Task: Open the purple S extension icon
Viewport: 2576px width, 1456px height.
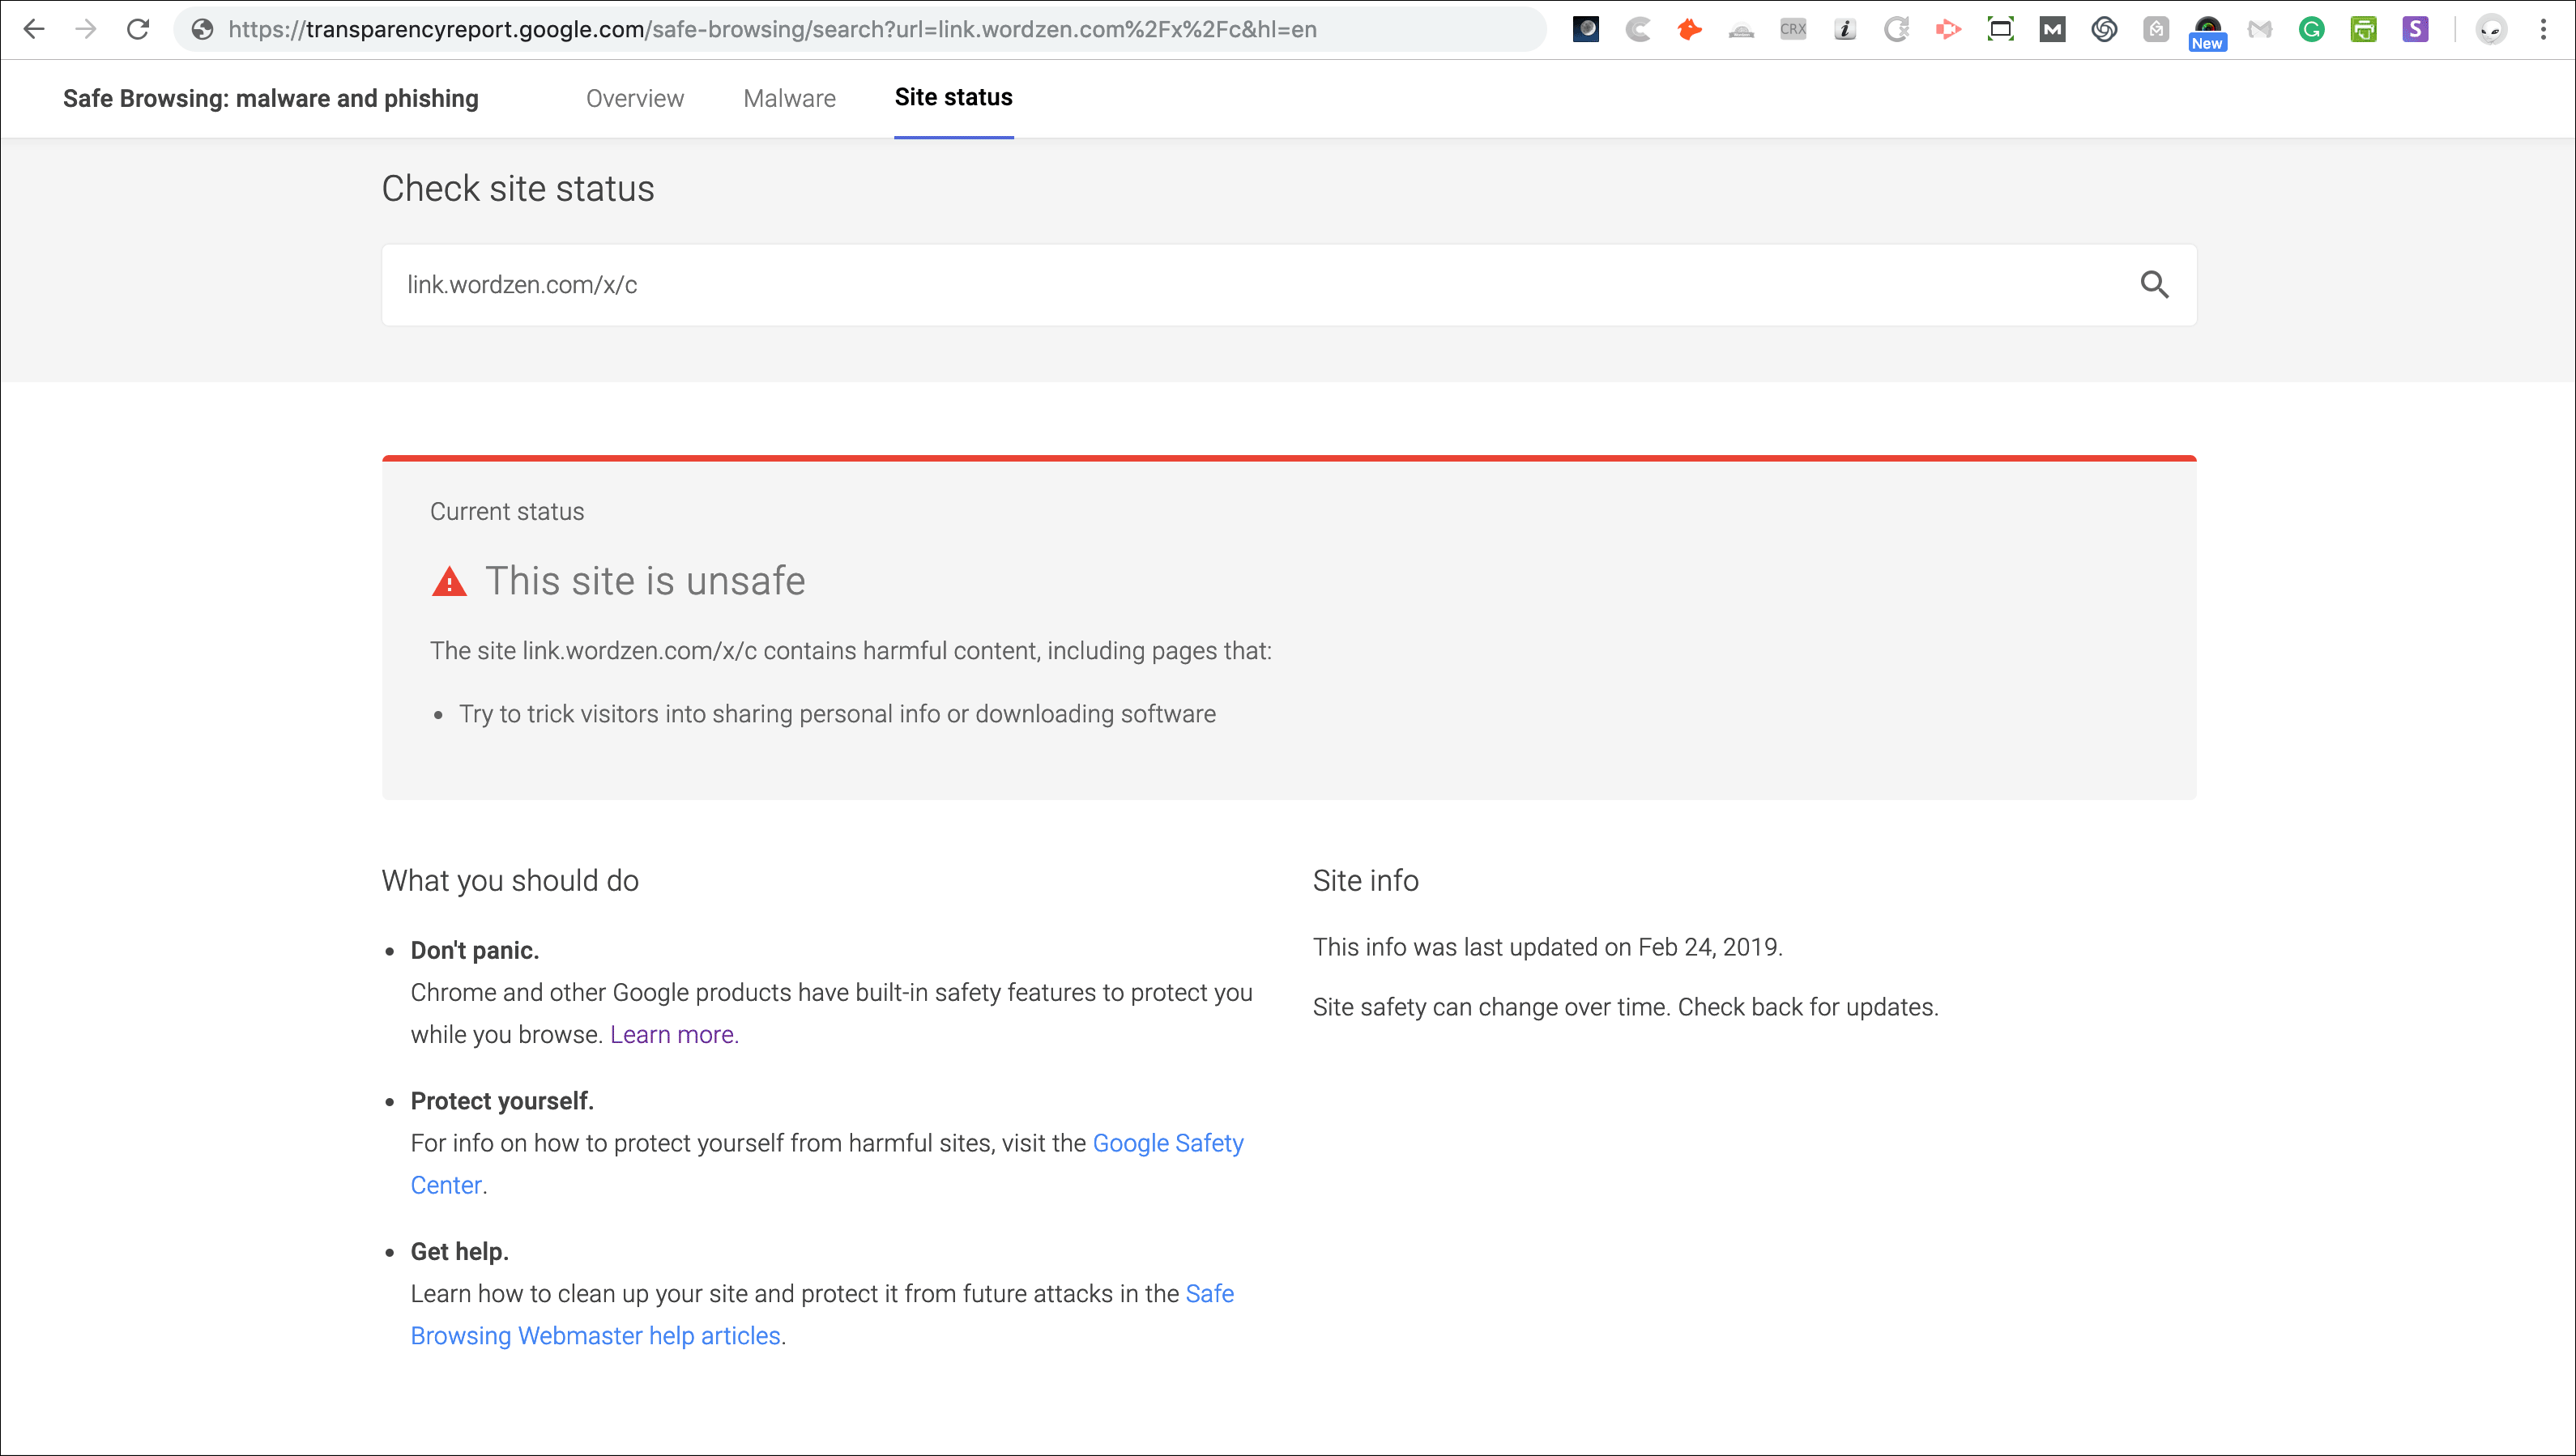Action: tap(2415, 29)
